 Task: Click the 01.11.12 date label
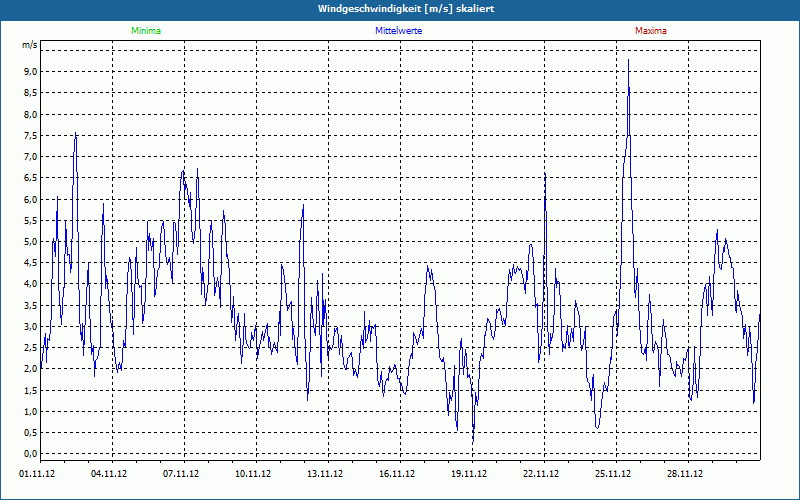[37, 474]
